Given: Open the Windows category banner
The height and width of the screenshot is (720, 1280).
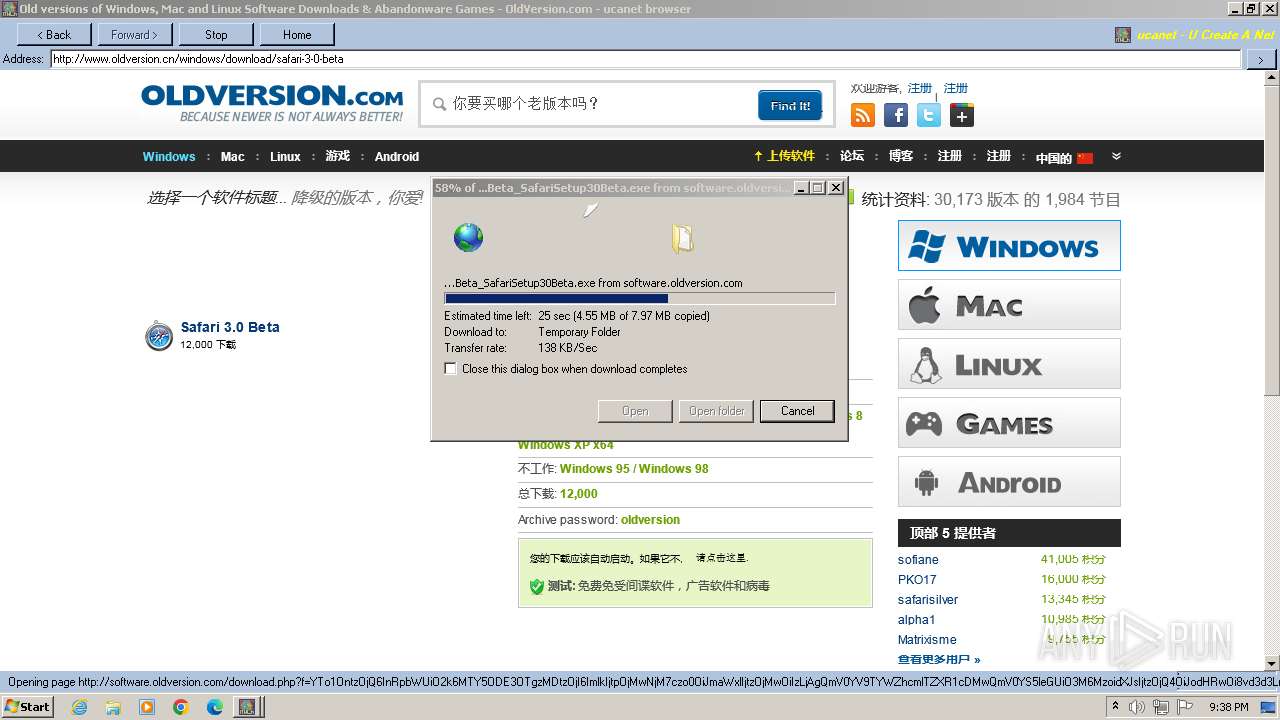Looking at the screenshot, I should tap(1009, 246).
